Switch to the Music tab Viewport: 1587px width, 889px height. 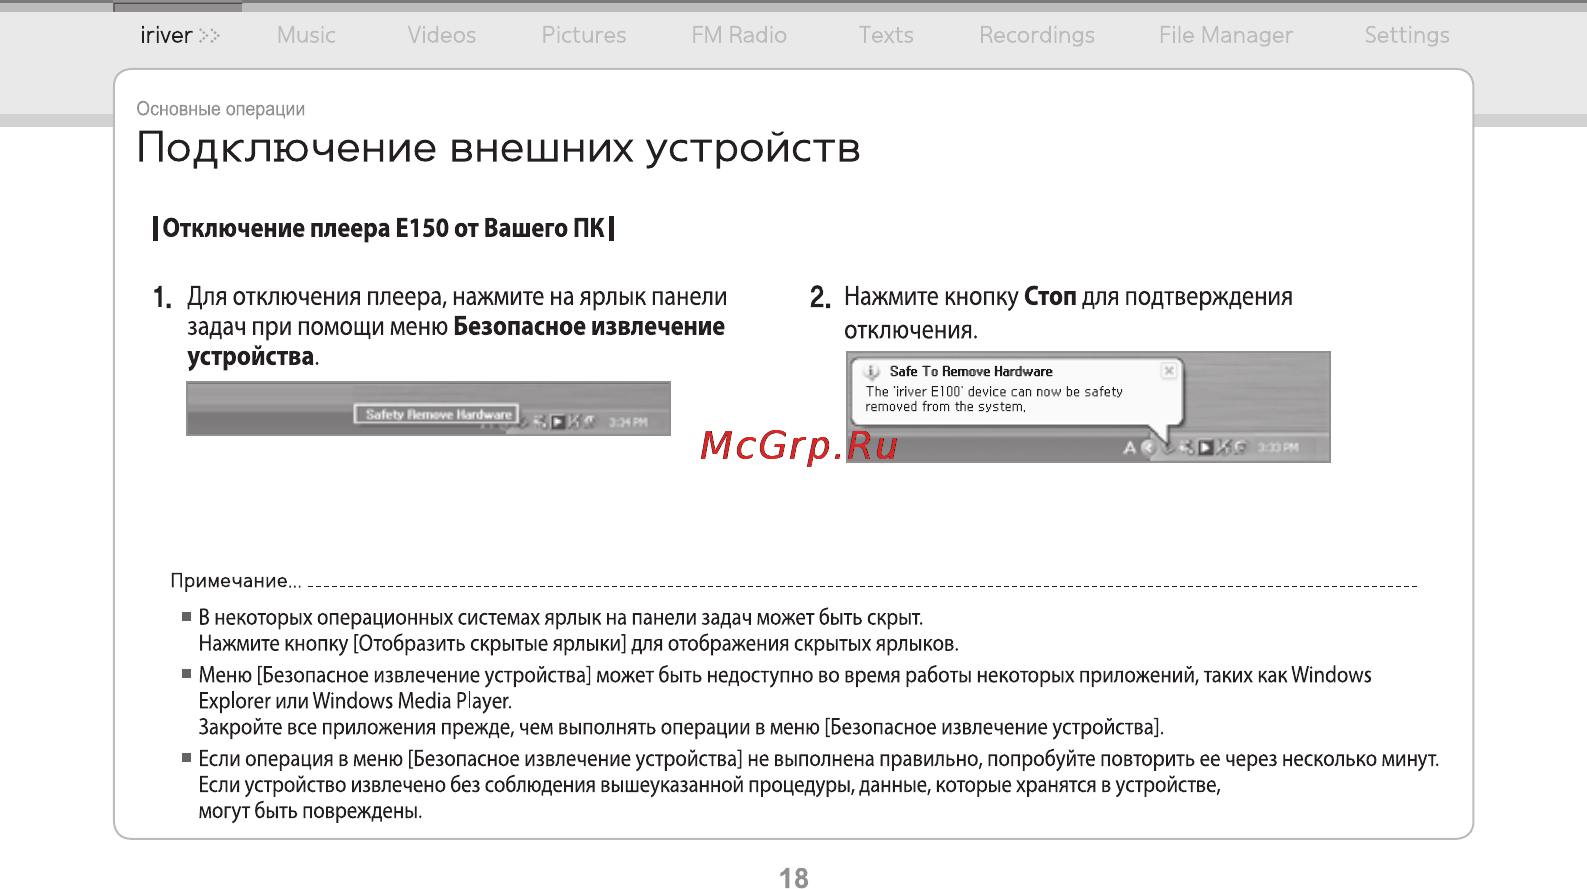[x=306, y=35]
